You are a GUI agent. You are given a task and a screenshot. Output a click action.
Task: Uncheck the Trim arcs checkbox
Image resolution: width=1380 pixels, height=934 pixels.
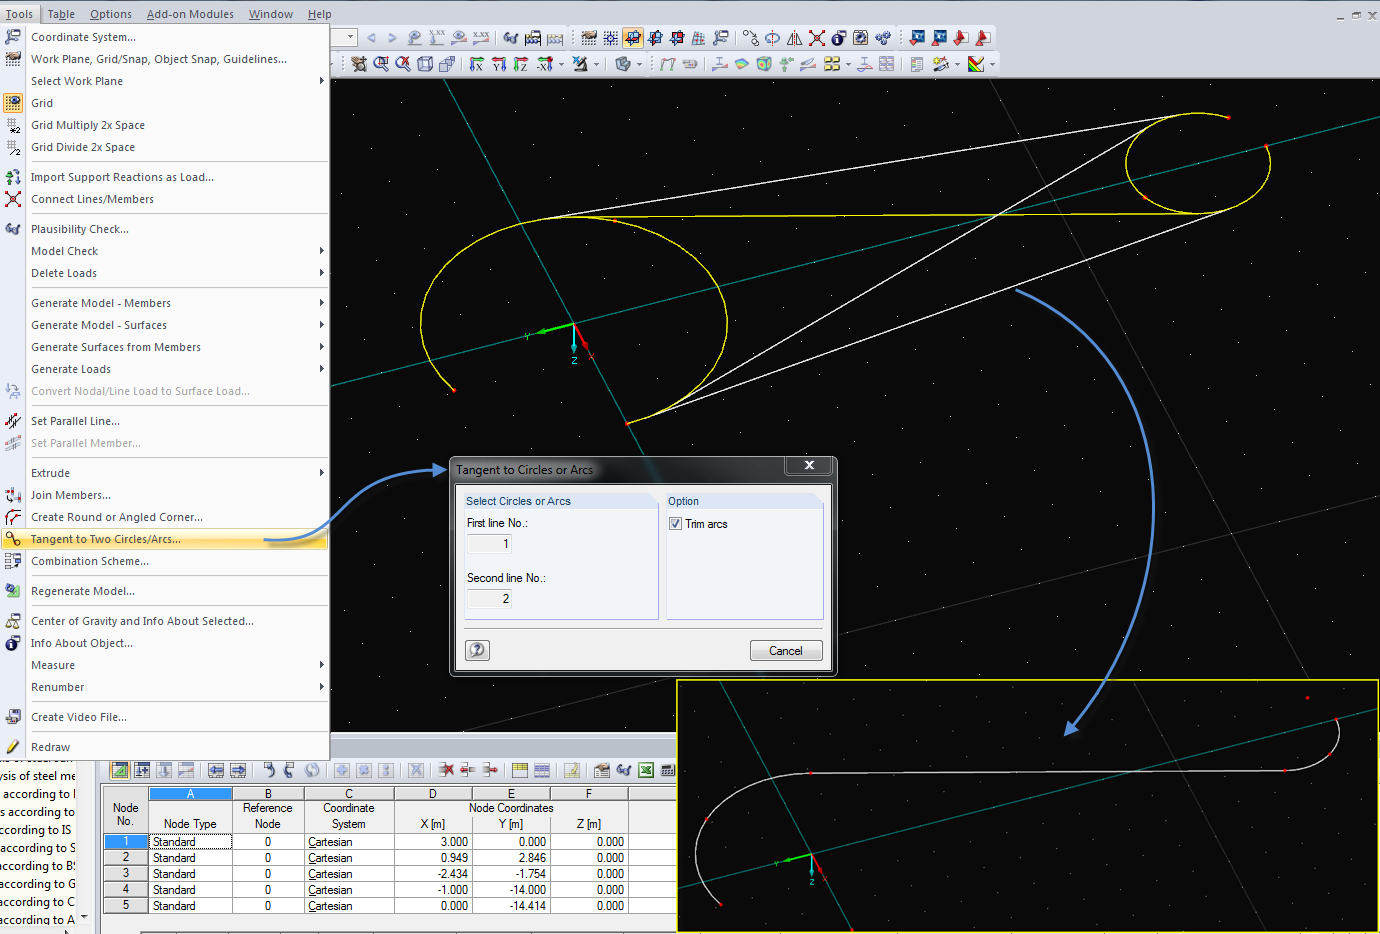[x=676, y=524]
